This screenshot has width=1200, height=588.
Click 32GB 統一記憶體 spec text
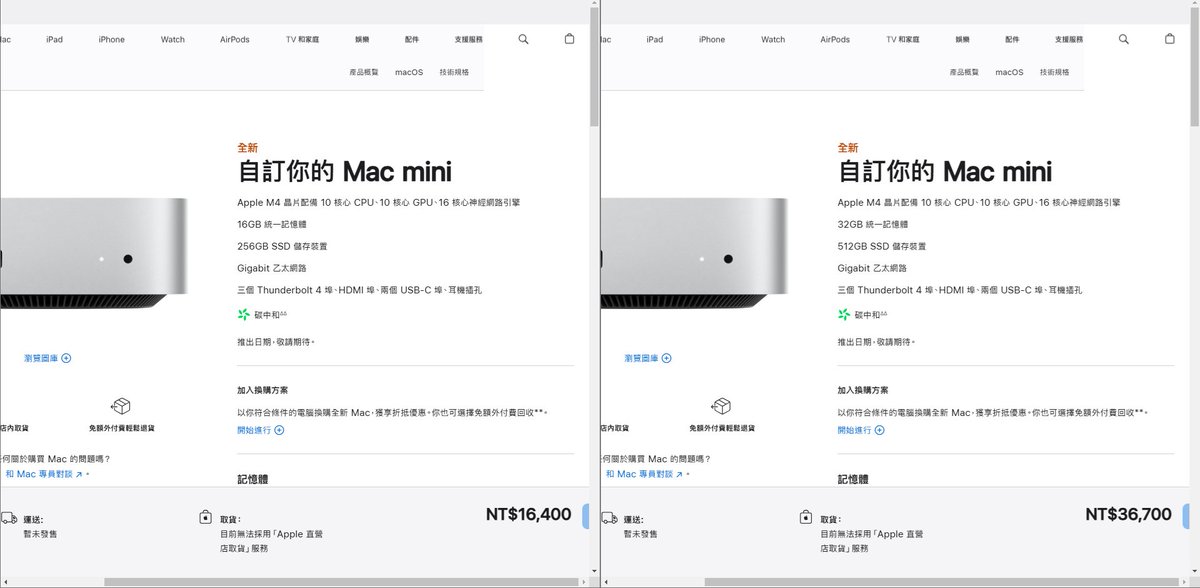(x=872, y=224)
